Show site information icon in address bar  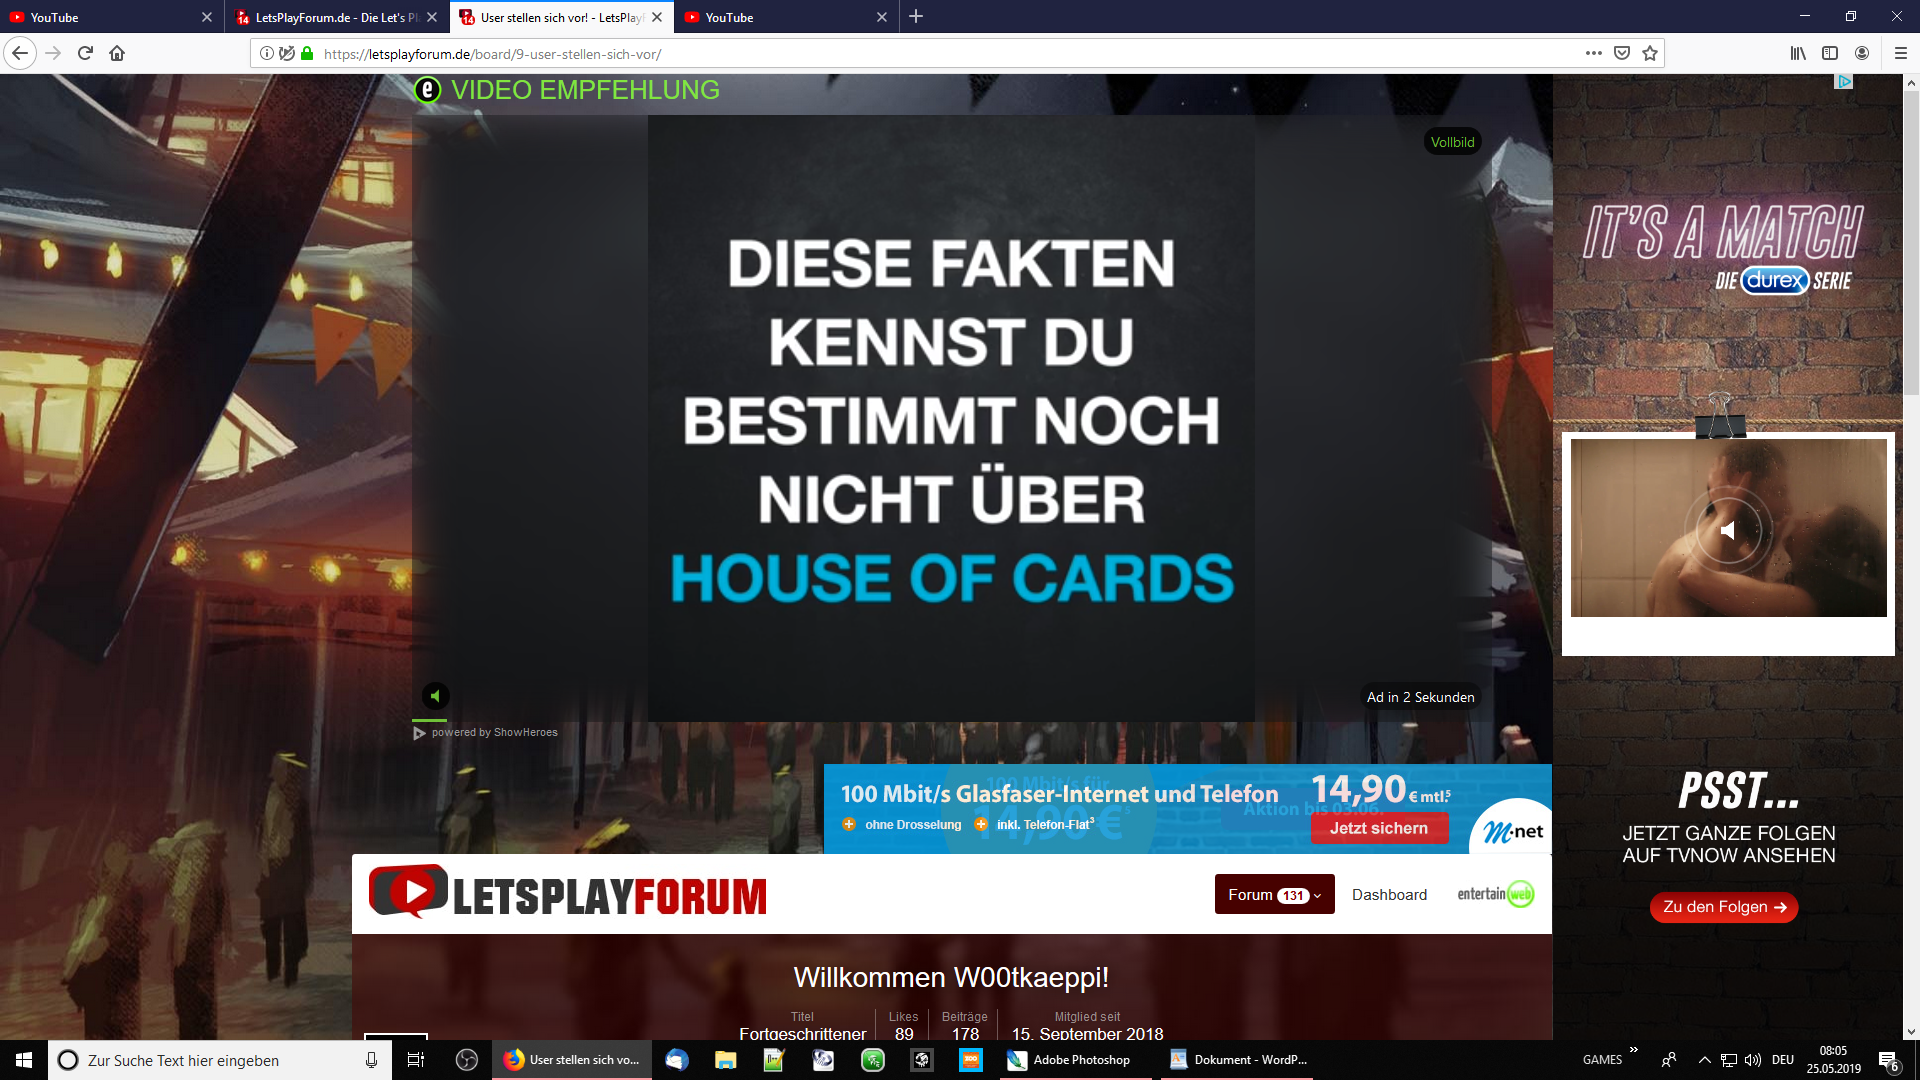(x=266, y=53)
